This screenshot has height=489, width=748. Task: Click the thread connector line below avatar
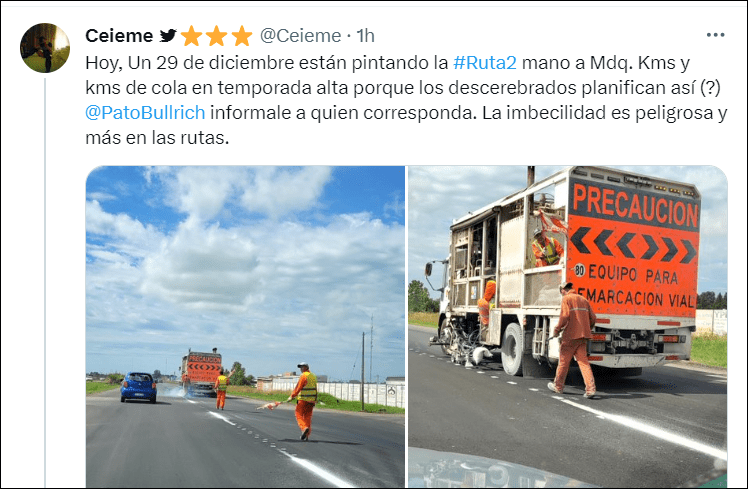click(x=45, y=282)
